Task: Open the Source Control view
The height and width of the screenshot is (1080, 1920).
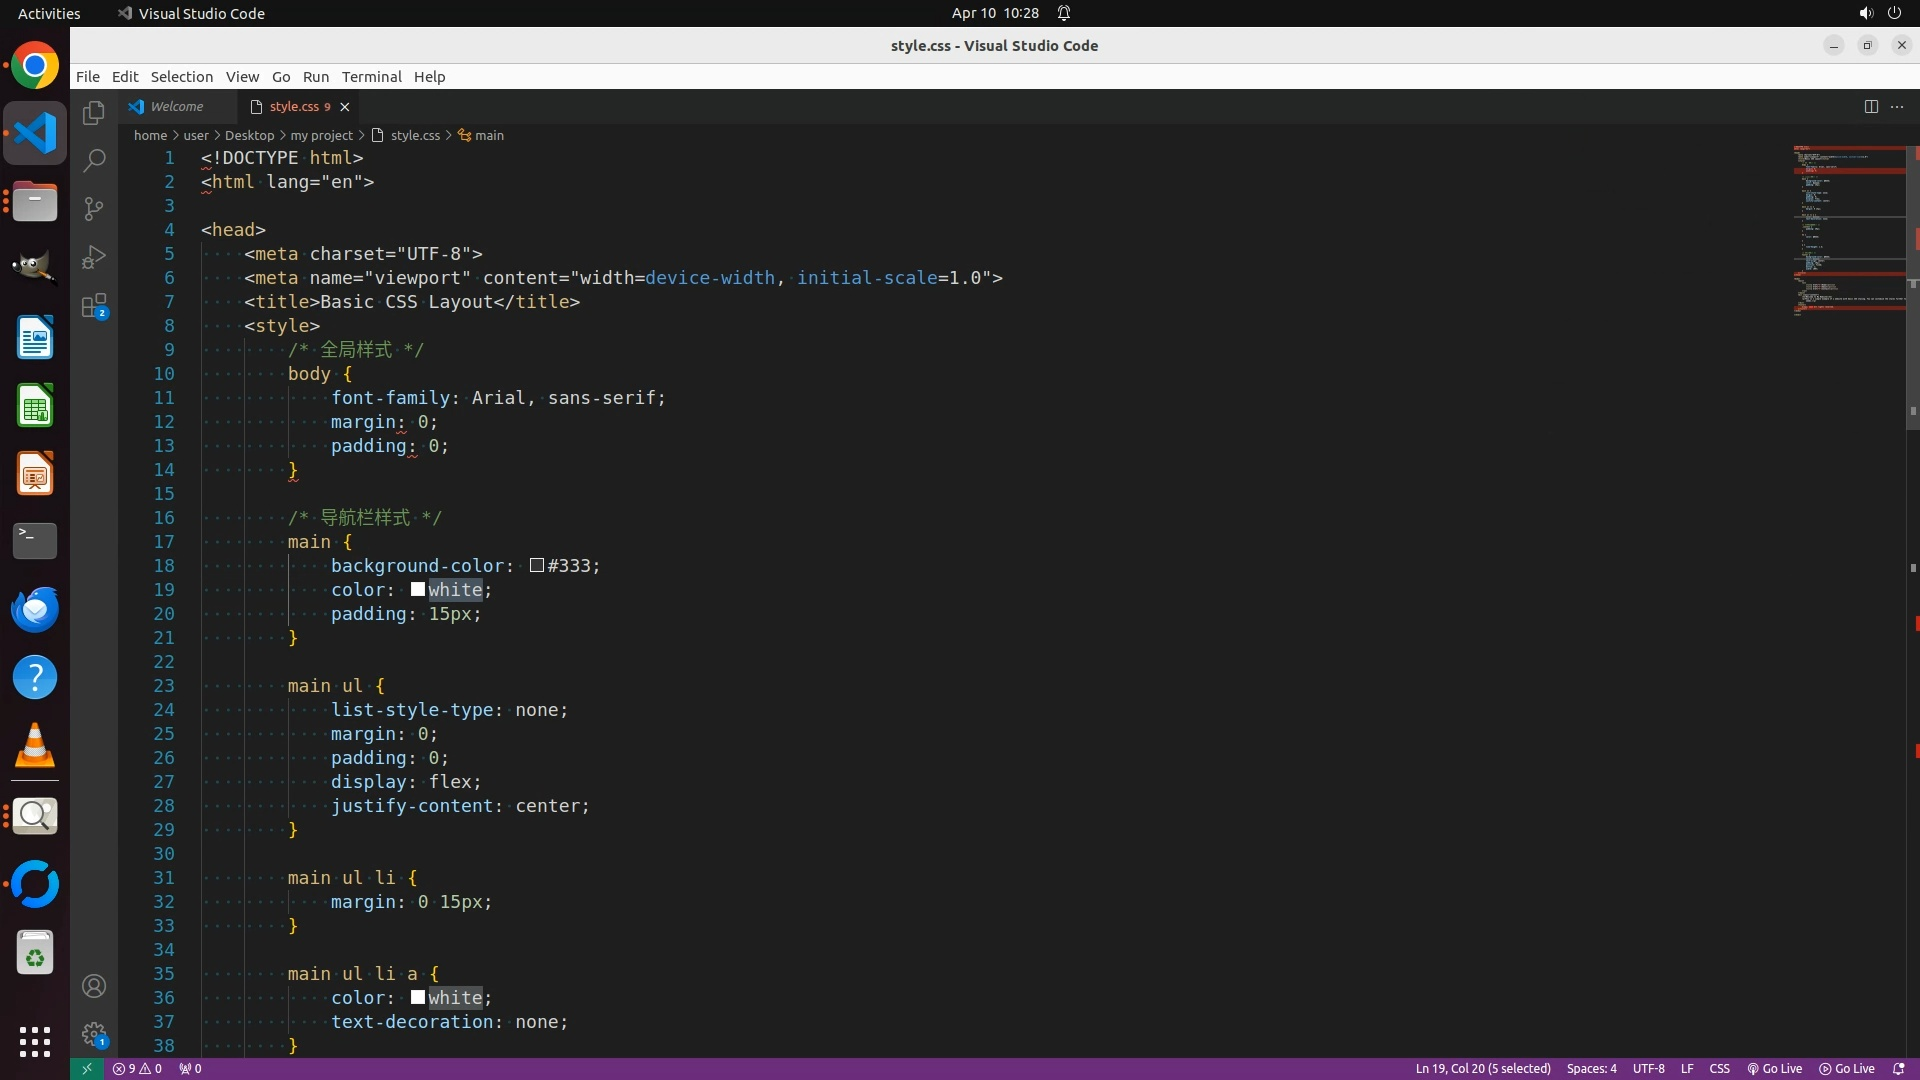Action: [x=94, y=209]
